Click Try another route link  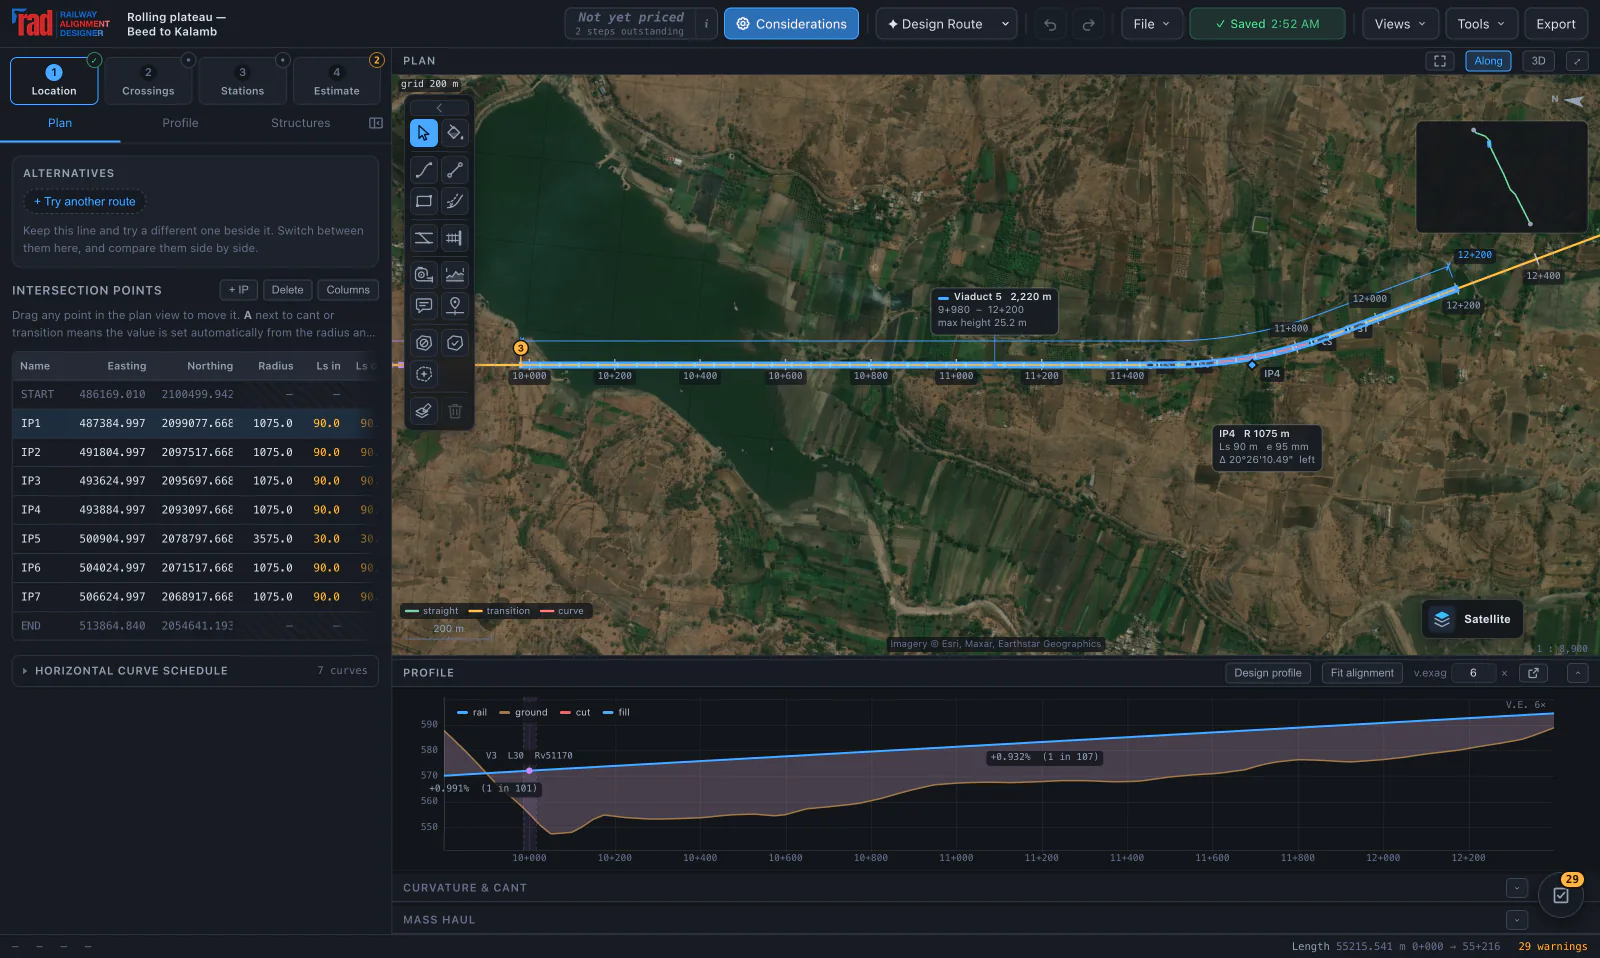(x=85, y=202)
